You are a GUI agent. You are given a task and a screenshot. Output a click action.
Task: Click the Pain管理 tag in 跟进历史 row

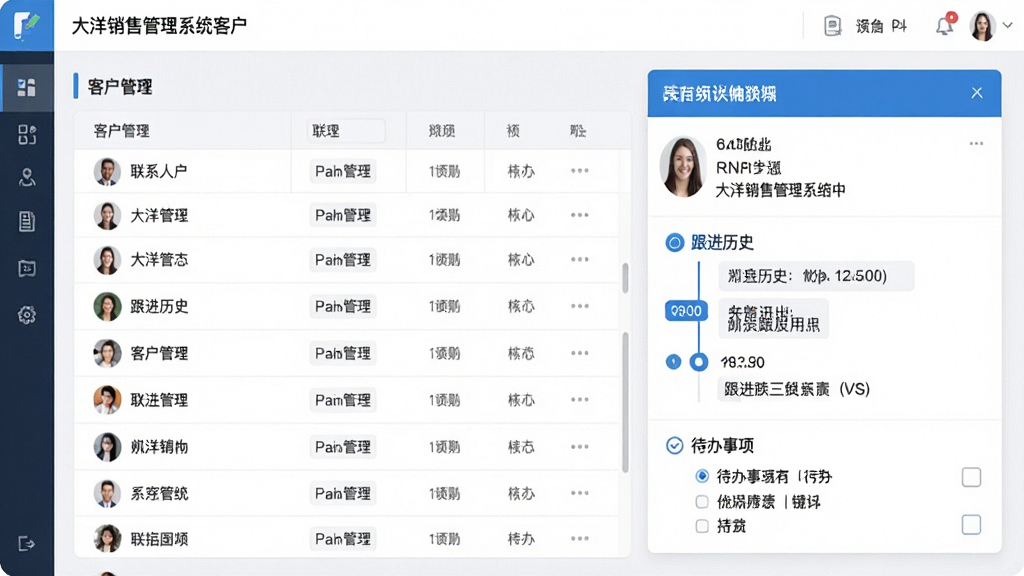coord(343,306)
